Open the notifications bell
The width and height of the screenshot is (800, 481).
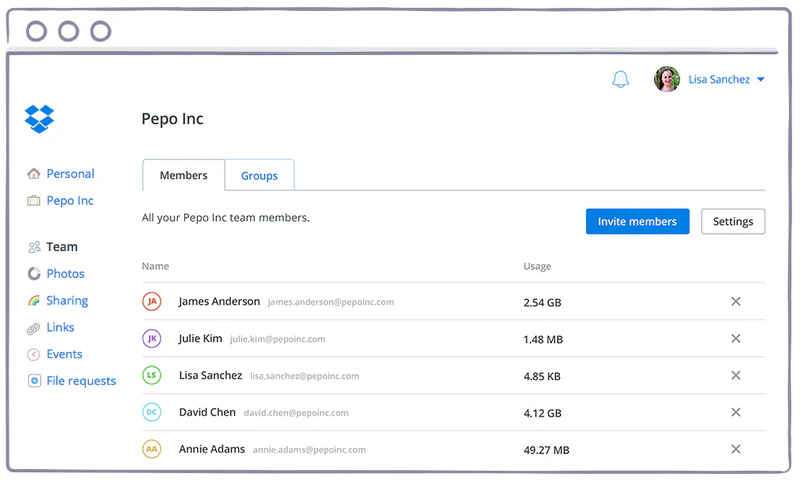(x=621, y=79)
